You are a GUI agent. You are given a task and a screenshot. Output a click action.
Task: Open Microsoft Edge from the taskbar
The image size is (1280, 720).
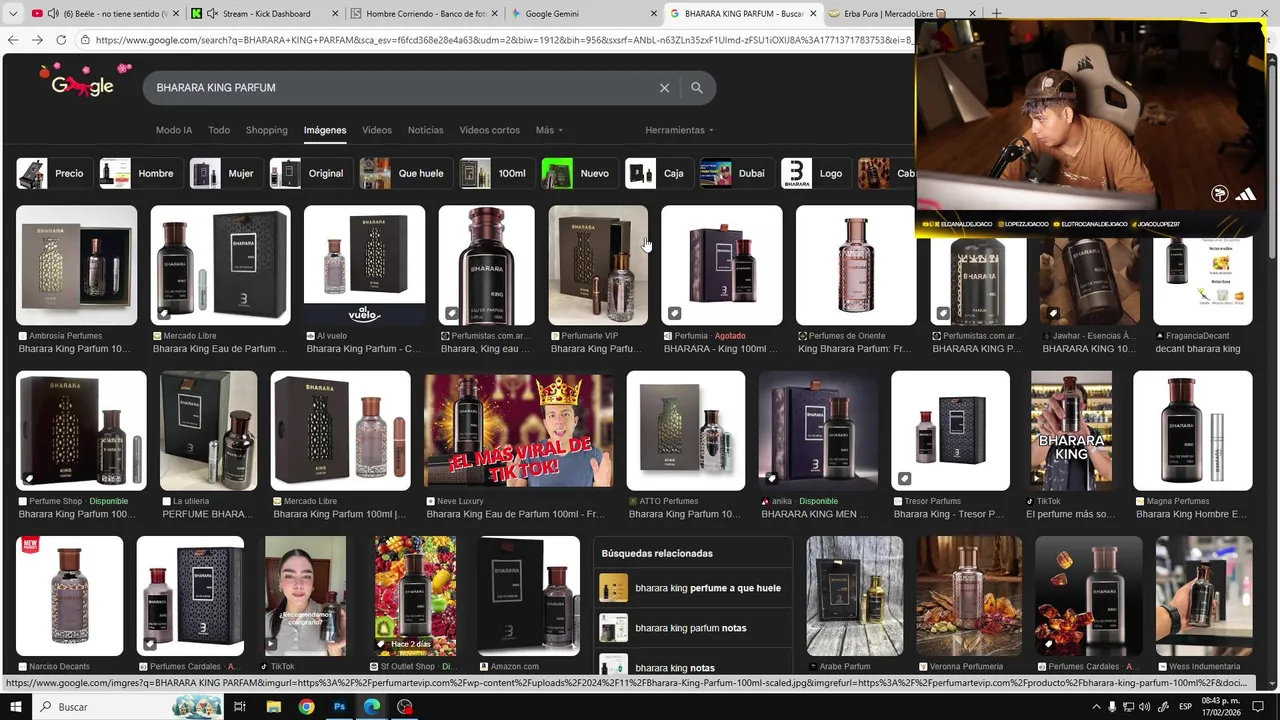tap(372, 707)
